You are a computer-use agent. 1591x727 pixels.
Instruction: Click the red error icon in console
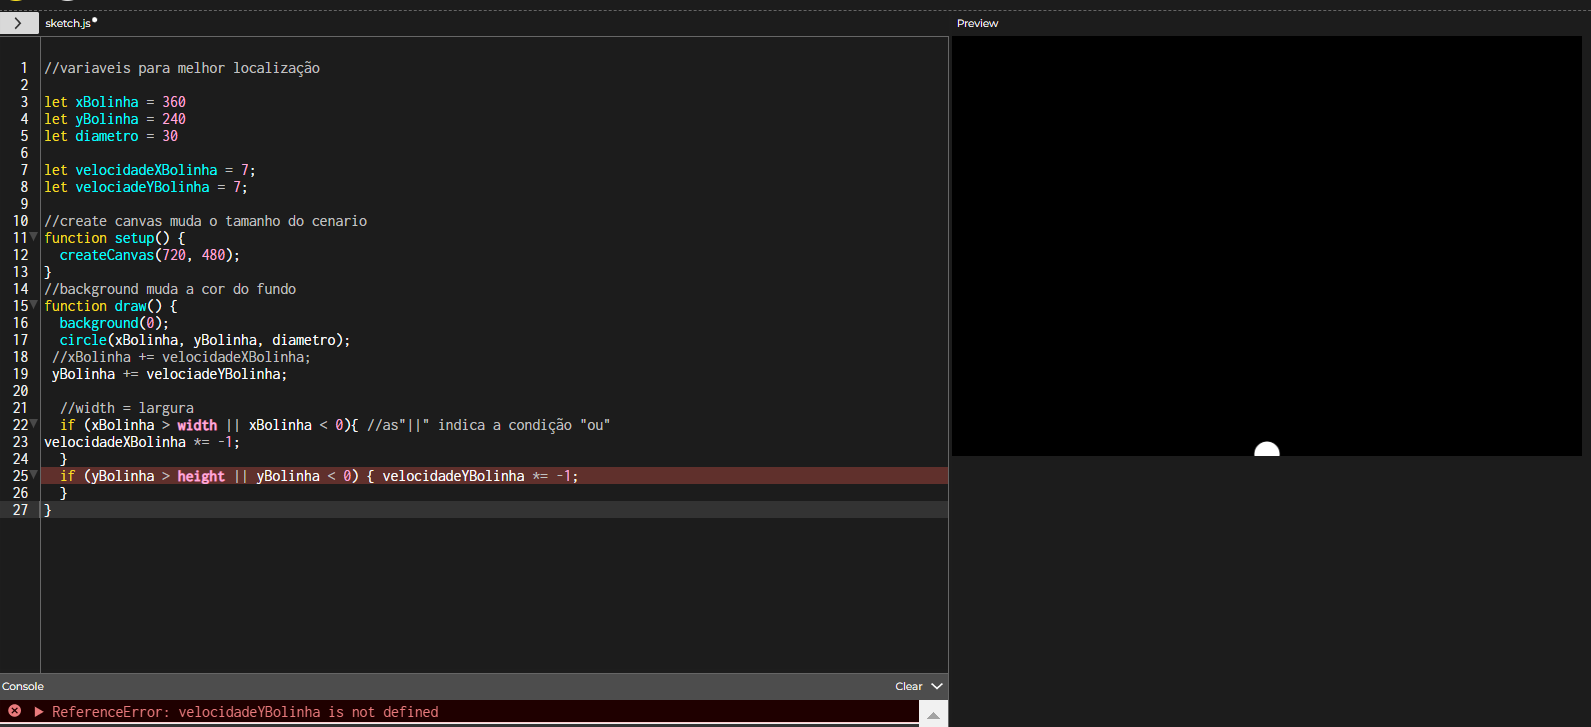[x=14, y=711]
